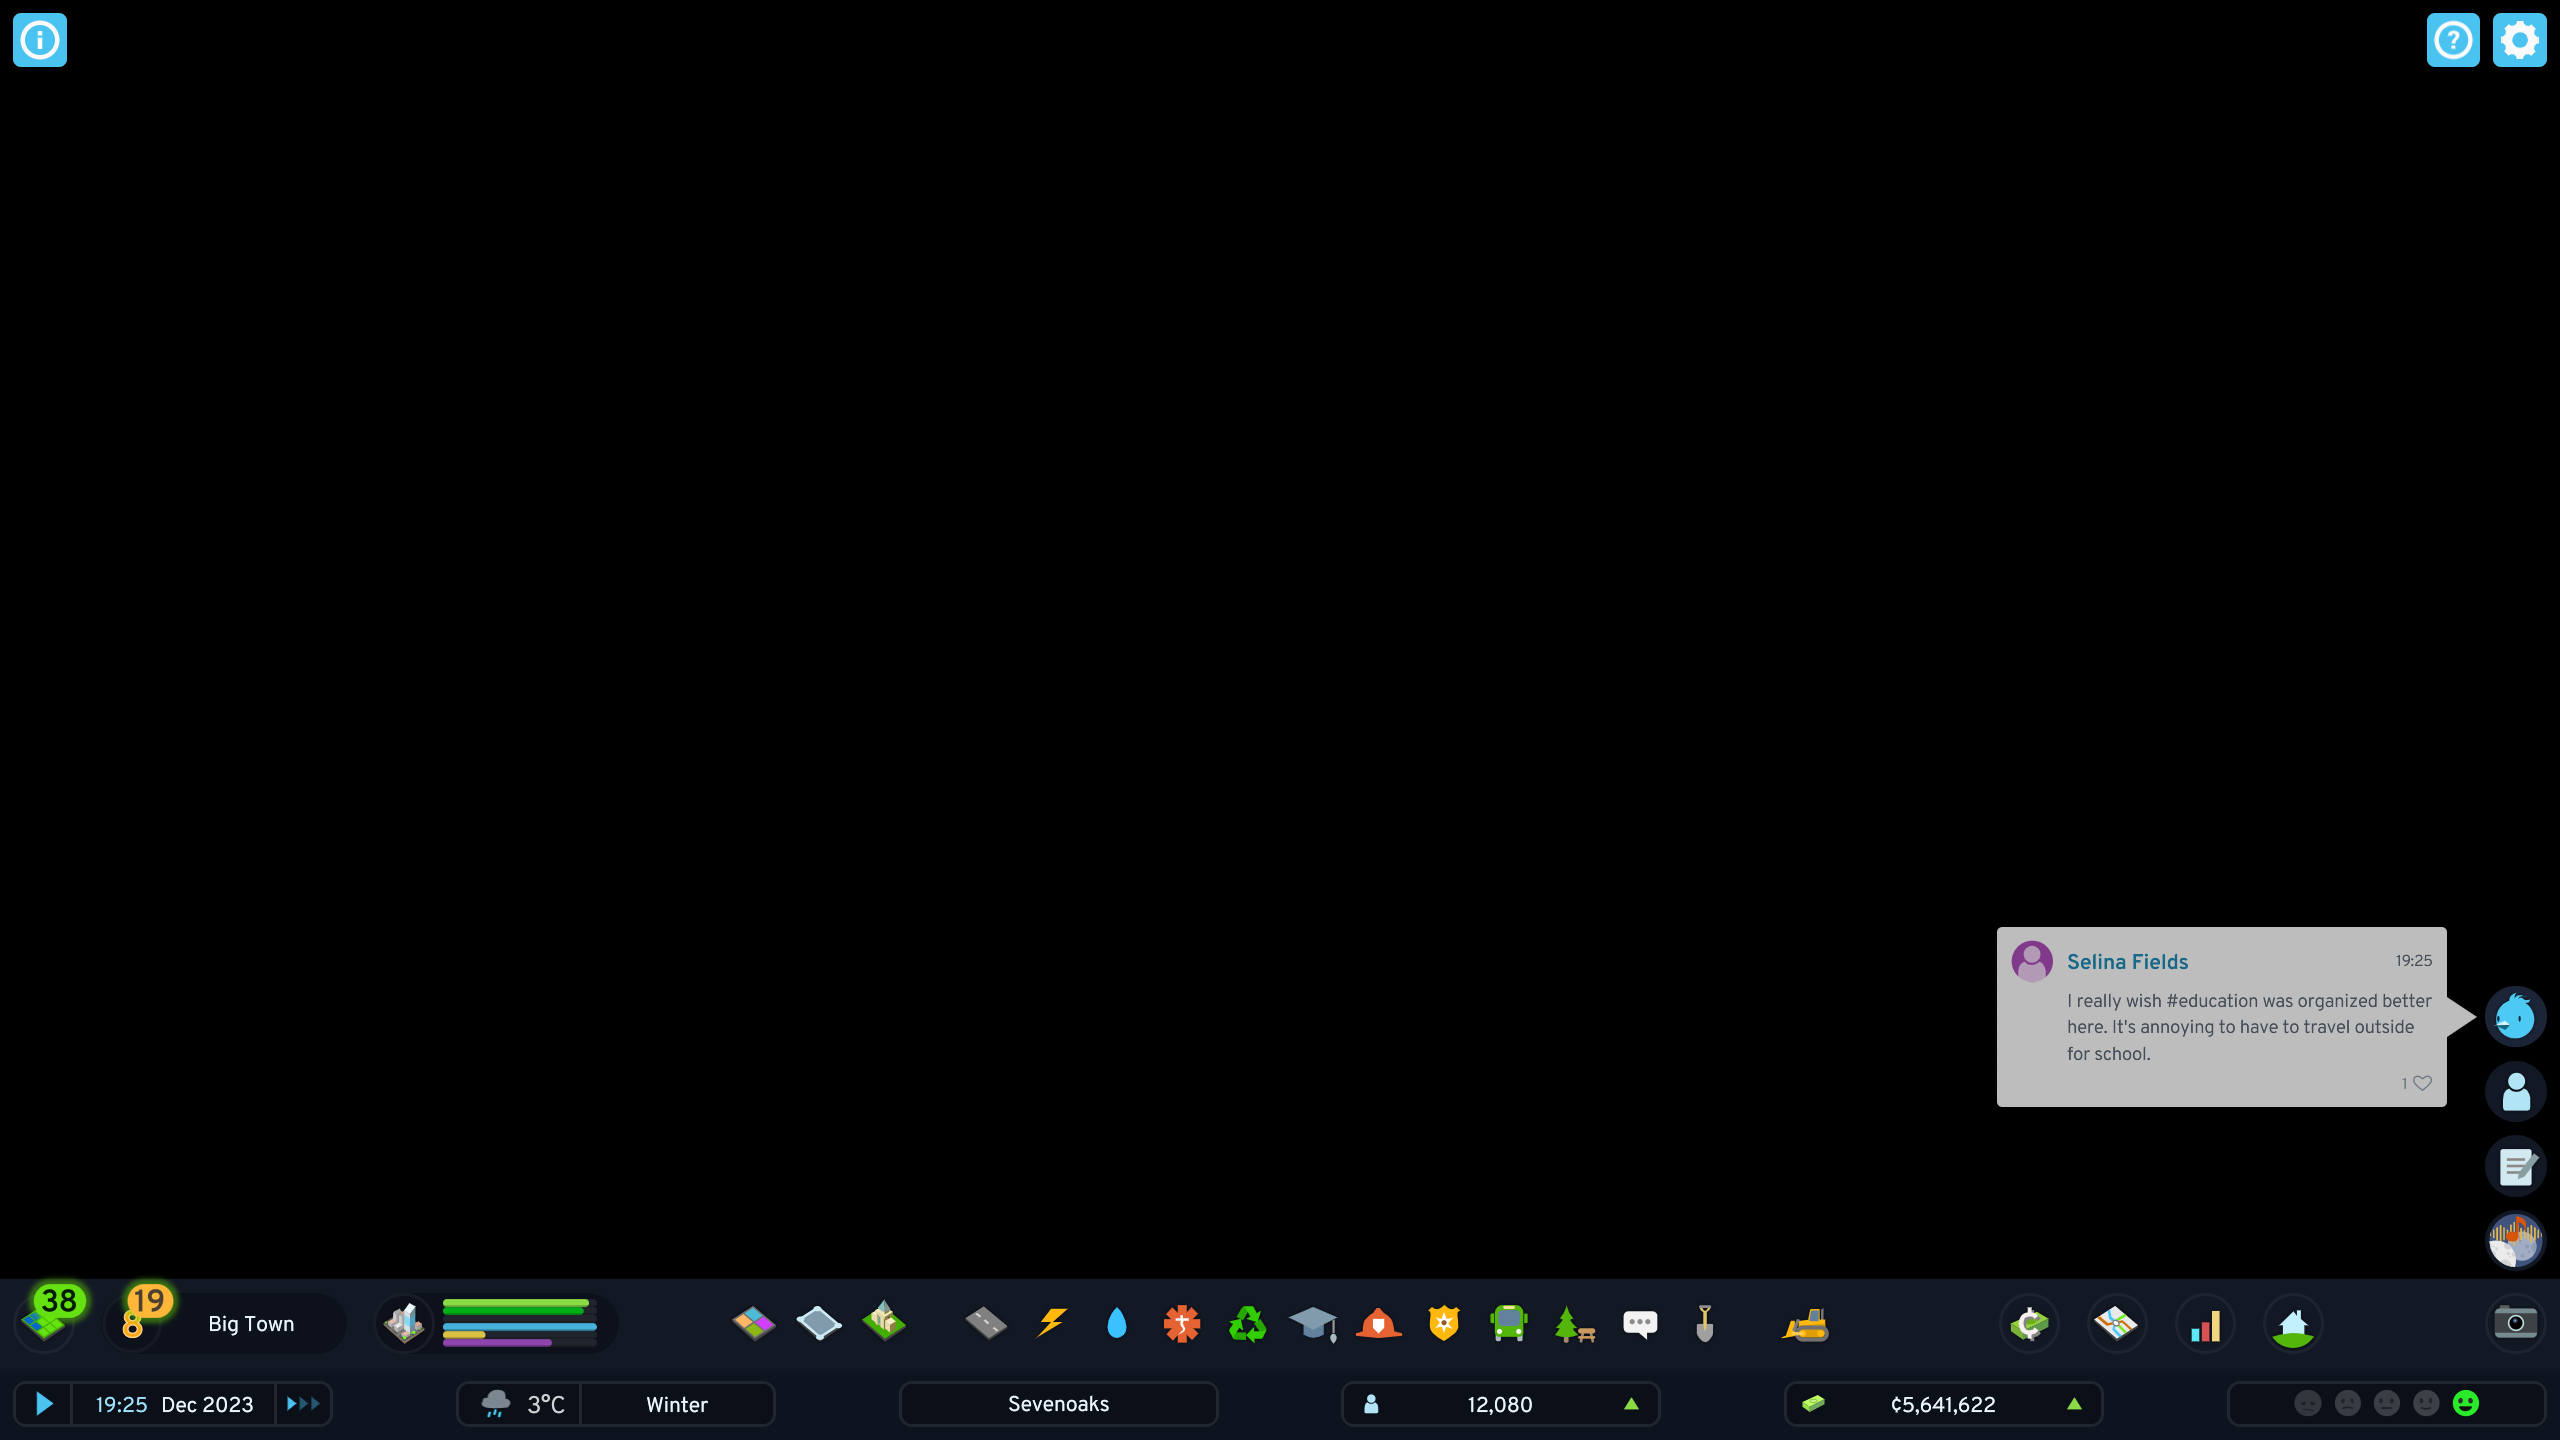Open the statistics bar chart panel

[2204, 1323]
